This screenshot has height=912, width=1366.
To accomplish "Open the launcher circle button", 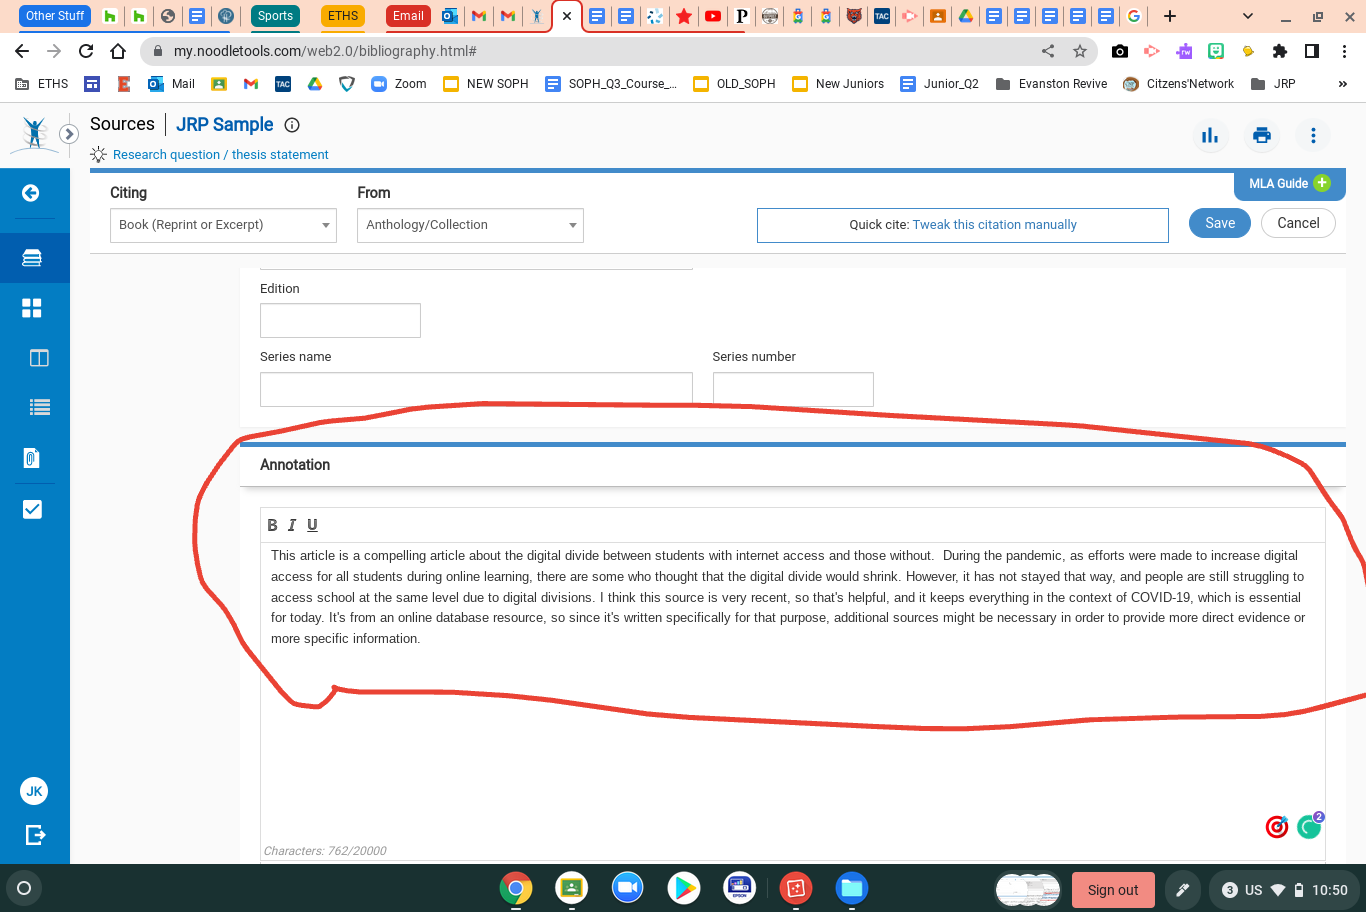I will (24, 888).
